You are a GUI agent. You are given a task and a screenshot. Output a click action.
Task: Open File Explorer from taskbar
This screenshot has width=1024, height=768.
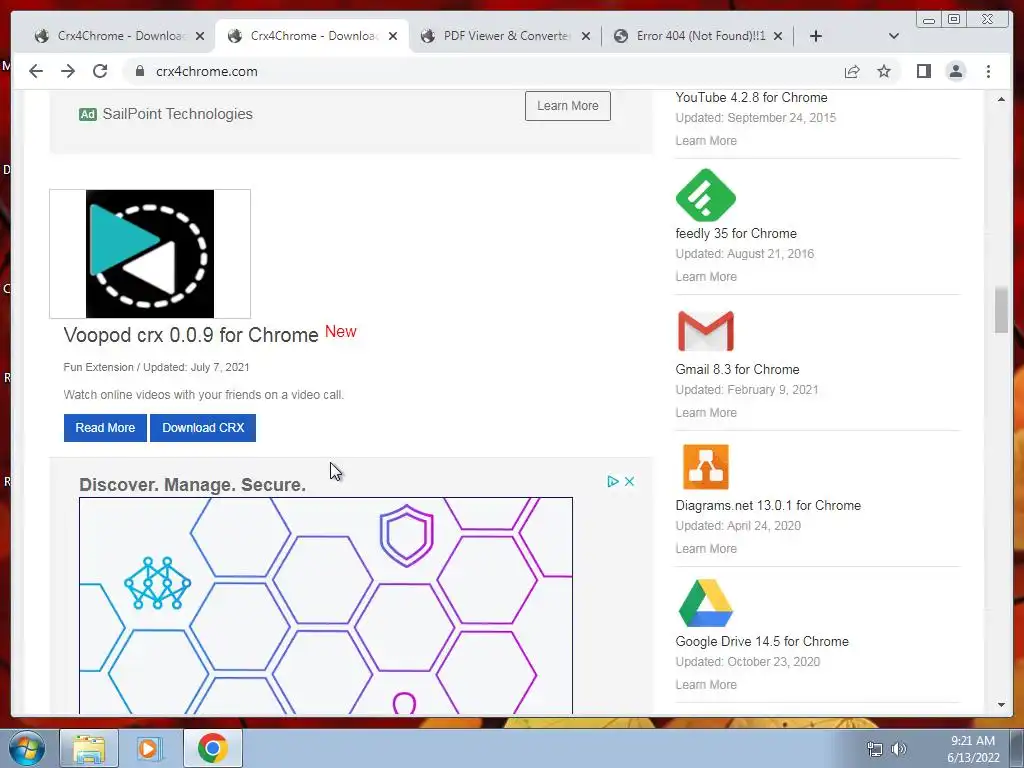coord(89,748)
